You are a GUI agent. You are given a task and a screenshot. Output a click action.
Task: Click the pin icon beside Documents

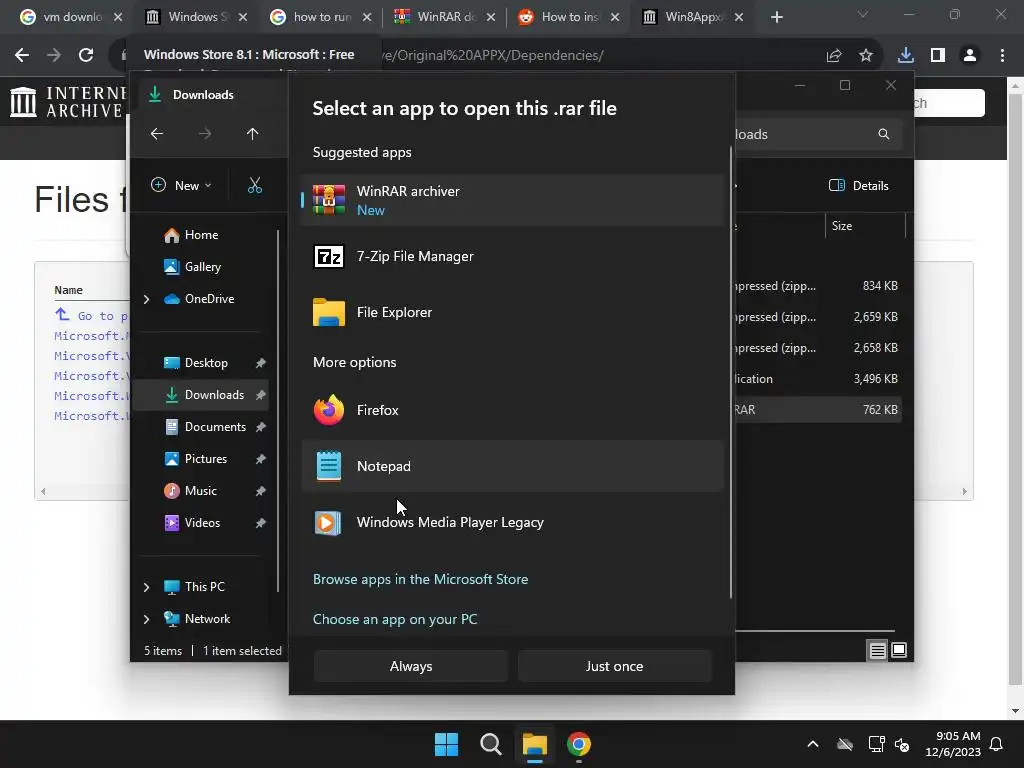tap(261, 427)
